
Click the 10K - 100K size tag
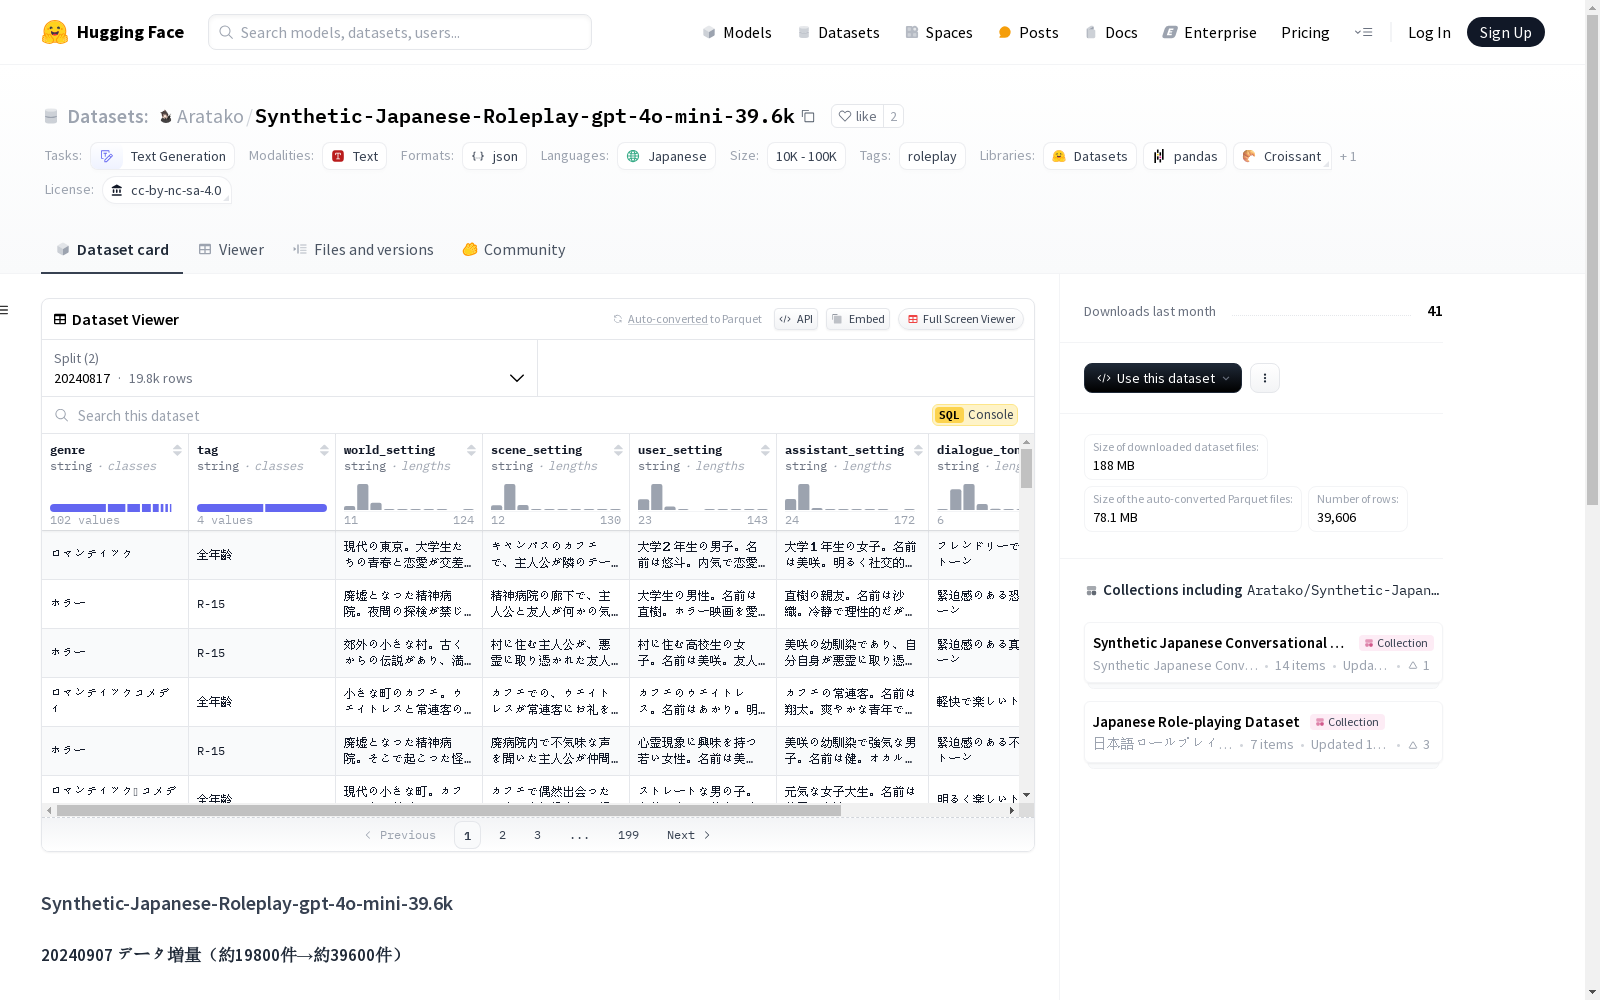coord(806,156)
